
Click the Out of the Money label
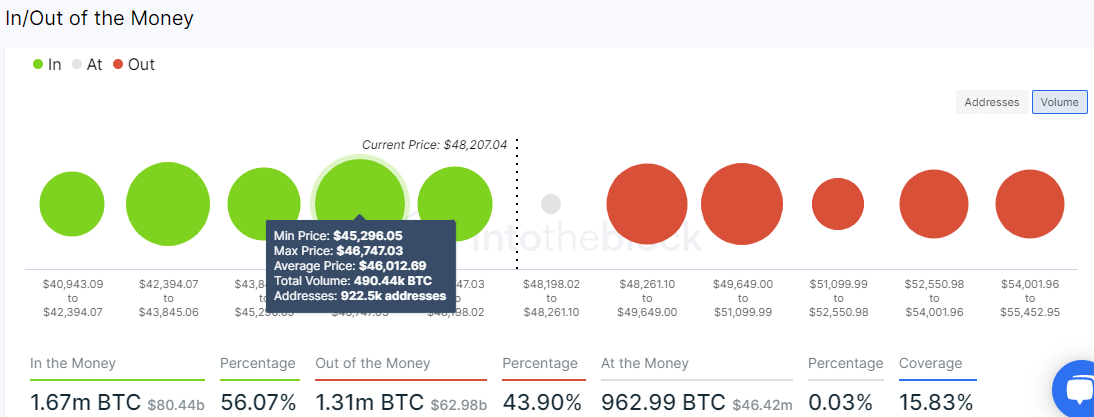click(x=373, y=363)
